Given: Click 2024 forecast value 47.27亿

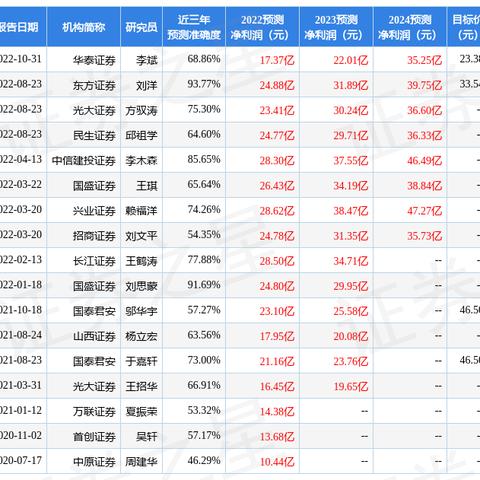Looking at the screenshot, I should point(425,211).
